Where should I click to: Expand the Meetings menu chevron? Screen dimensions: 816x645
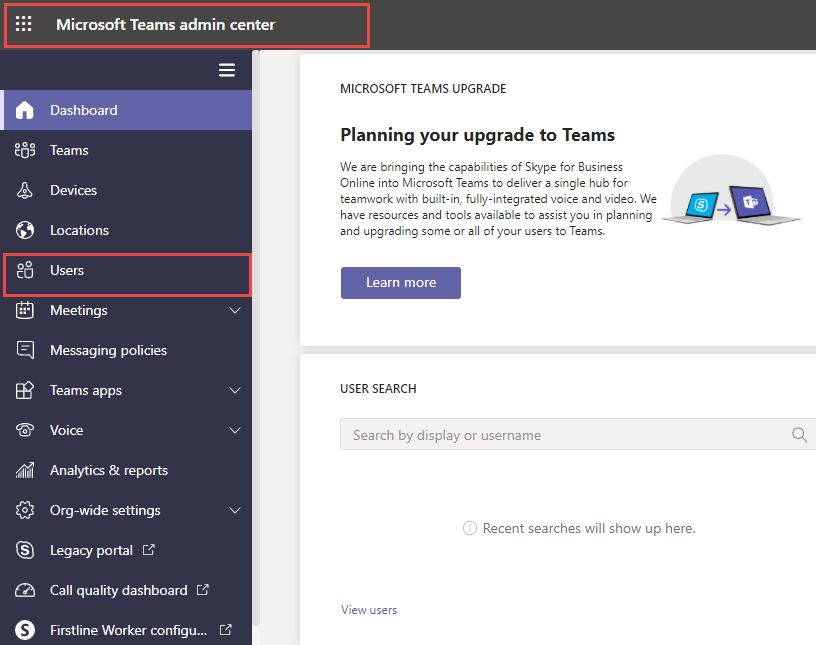coord(235,310)
